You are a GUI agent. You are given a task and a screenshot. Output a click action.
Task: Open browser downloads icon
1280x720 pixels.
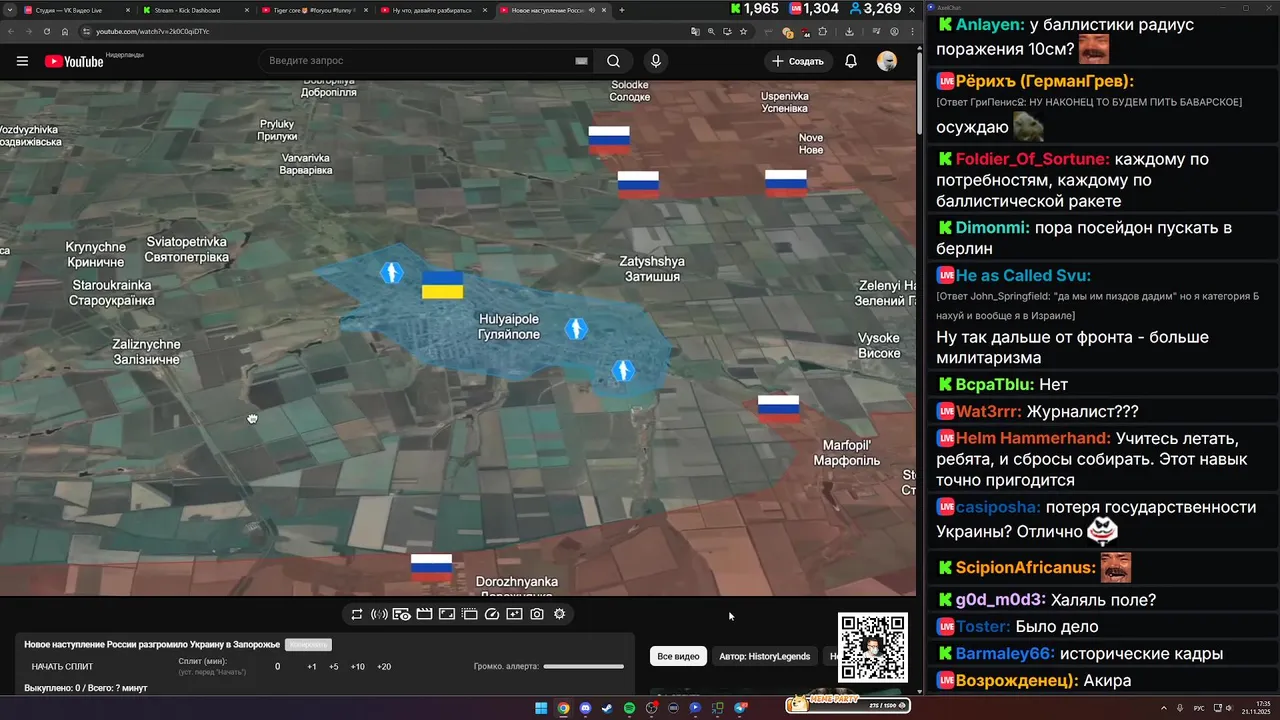pyautogui.click(x=849, y=32)
